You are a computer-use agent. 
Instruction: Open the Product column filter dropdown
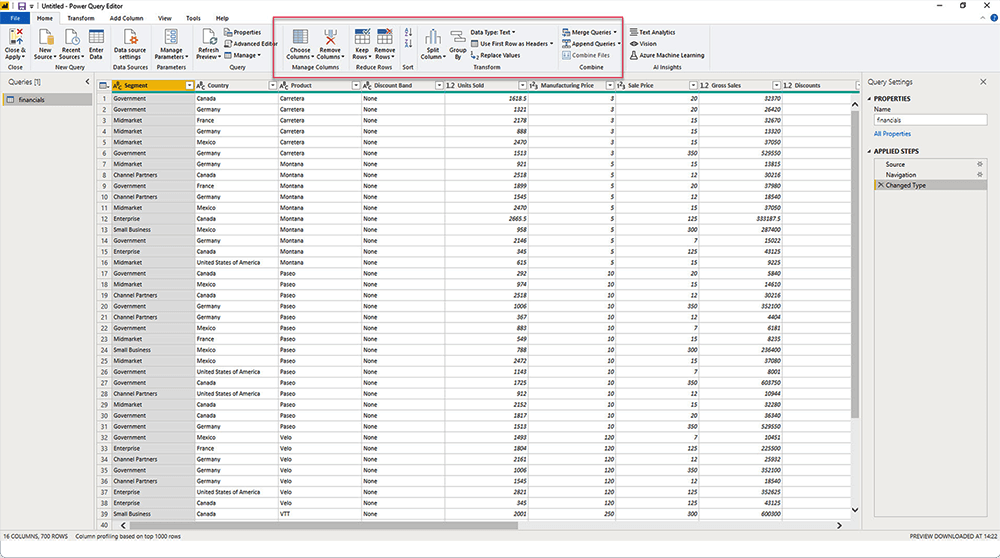coord(356,85)
